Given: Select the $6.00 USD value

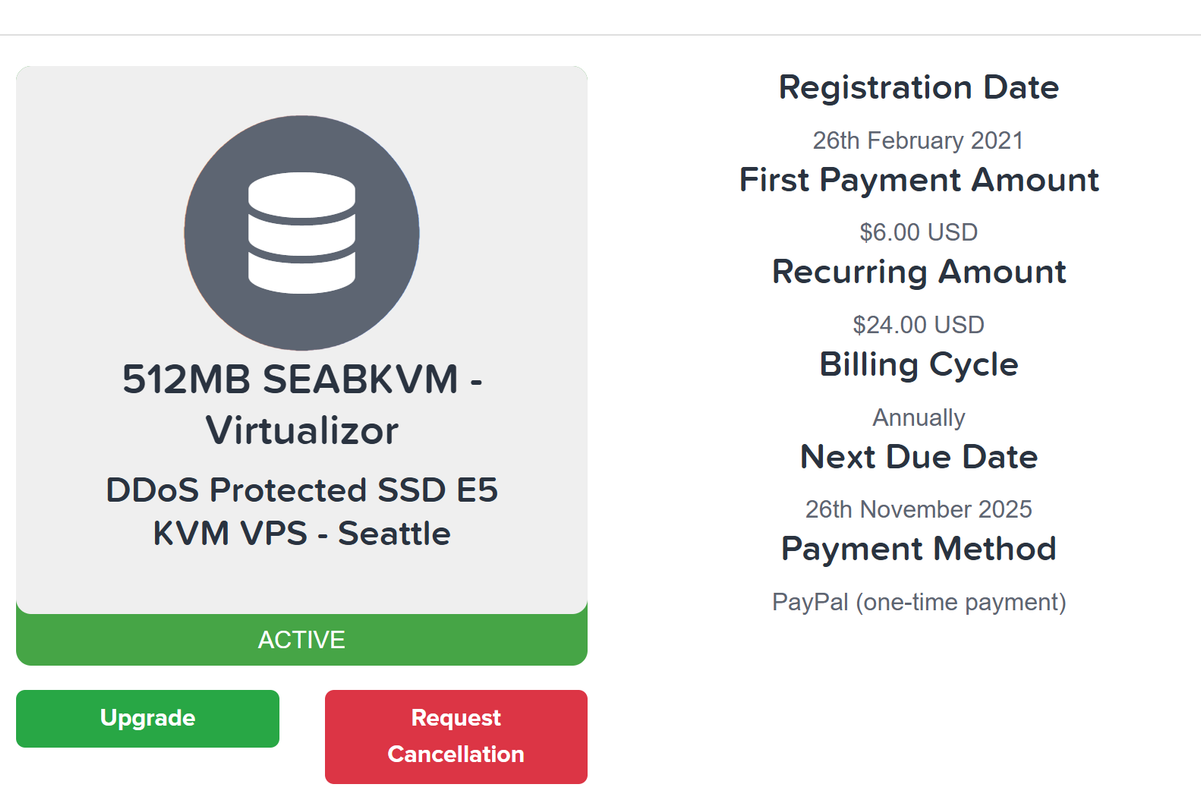Looking at the screenshot, I should 918,233.
